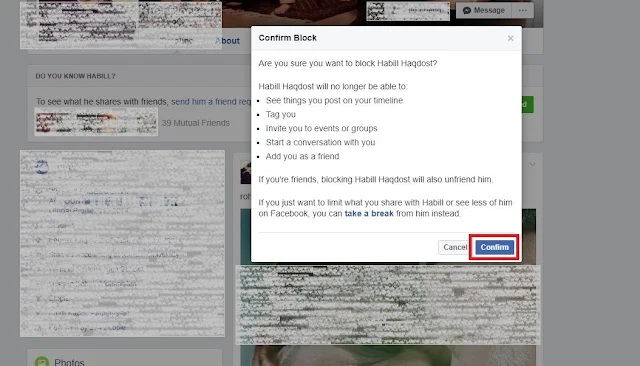The height and width of the screenshot is (366, 640).
Task: Close the Confirm Block dialog
Action: (510, 38)
